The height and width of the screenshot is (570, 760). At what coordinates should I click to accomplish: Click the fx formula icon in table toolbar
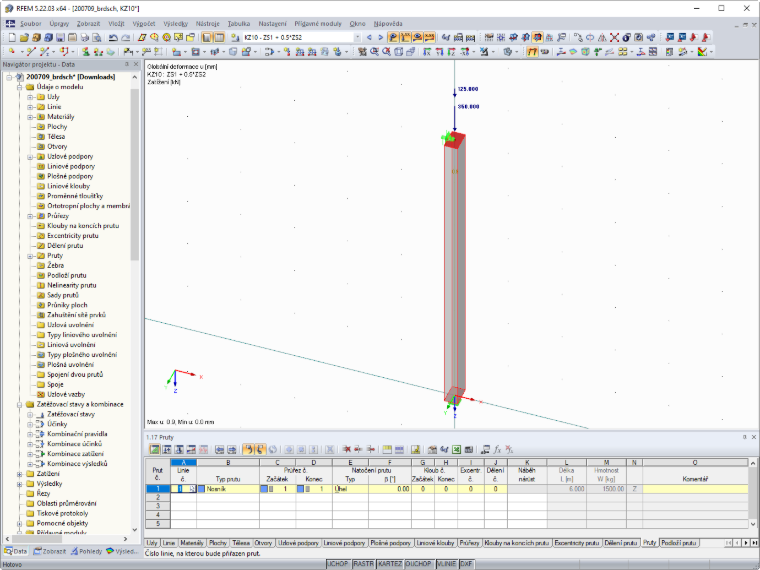tap(497, 449)
